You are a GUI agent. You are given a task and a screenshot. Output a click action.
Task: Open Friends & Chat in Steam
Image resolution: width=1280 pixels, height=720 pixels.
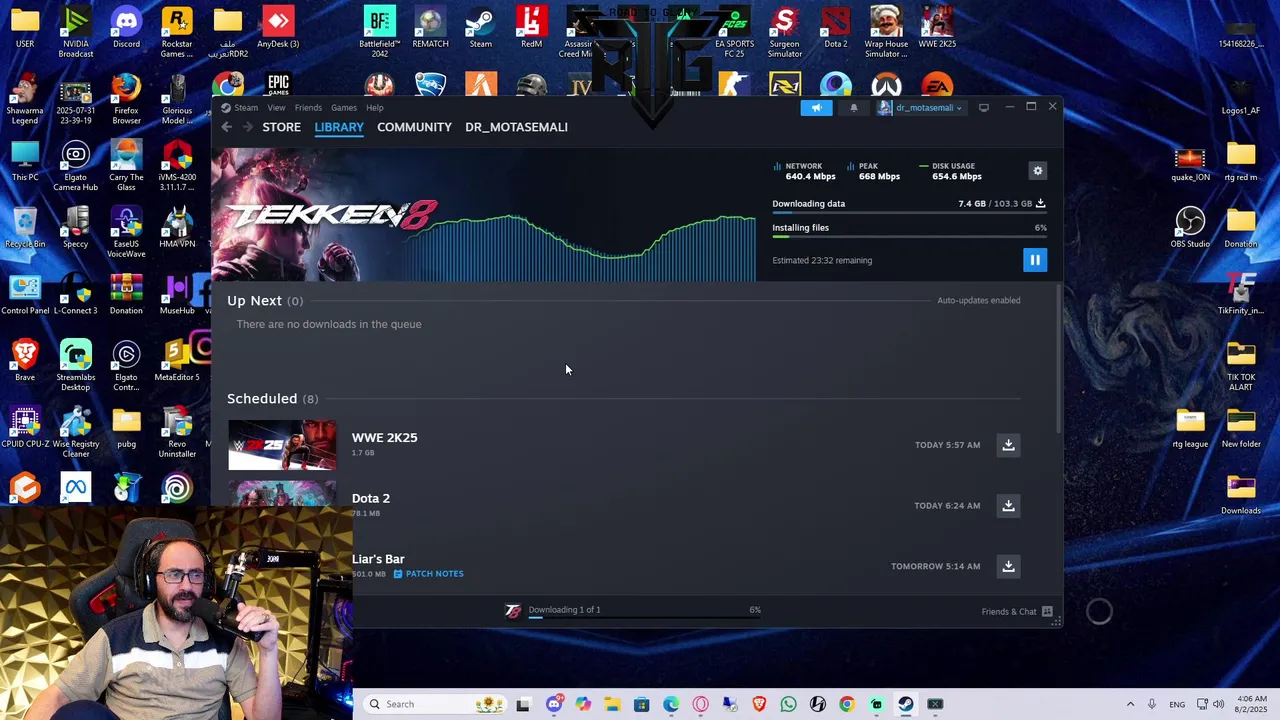click(x=1017, y=611)
